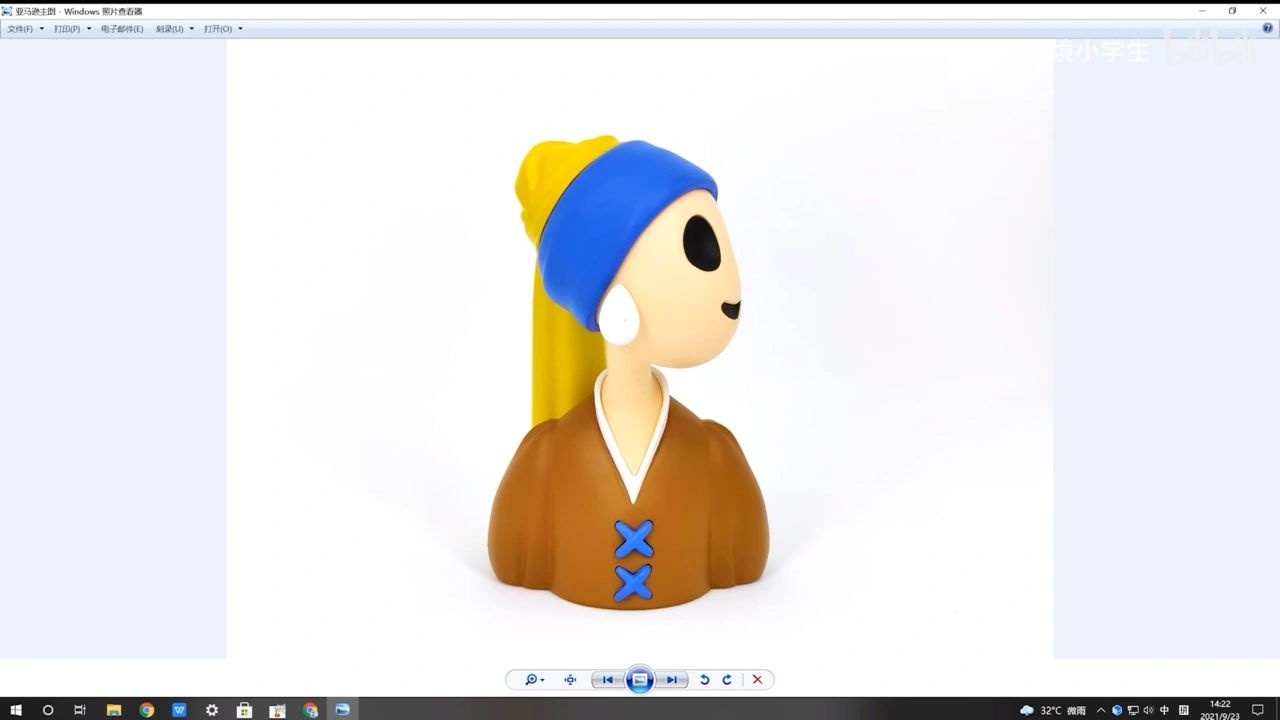Open the volume speaker tray icon

[1148, 710]
